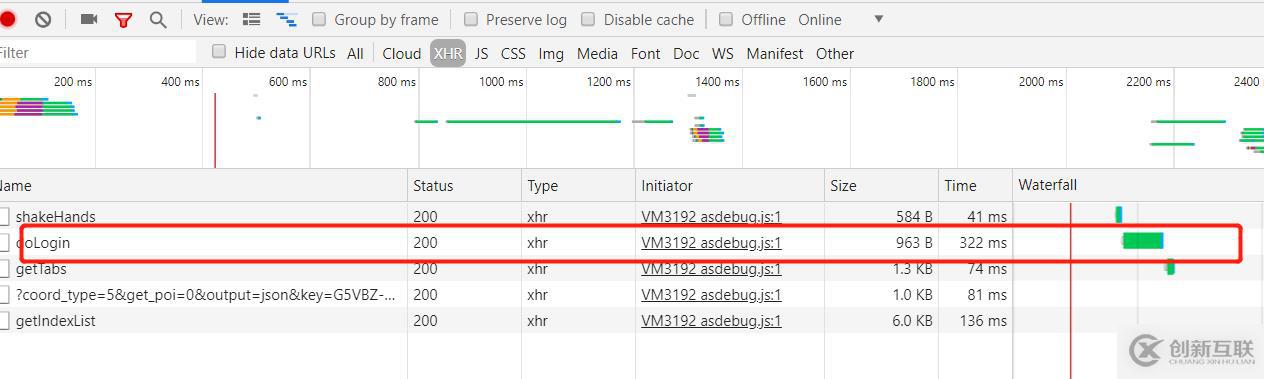This screenshot has width=1264, height=379.
Task: Switch to large request rows view
Action: coord(252,19)
